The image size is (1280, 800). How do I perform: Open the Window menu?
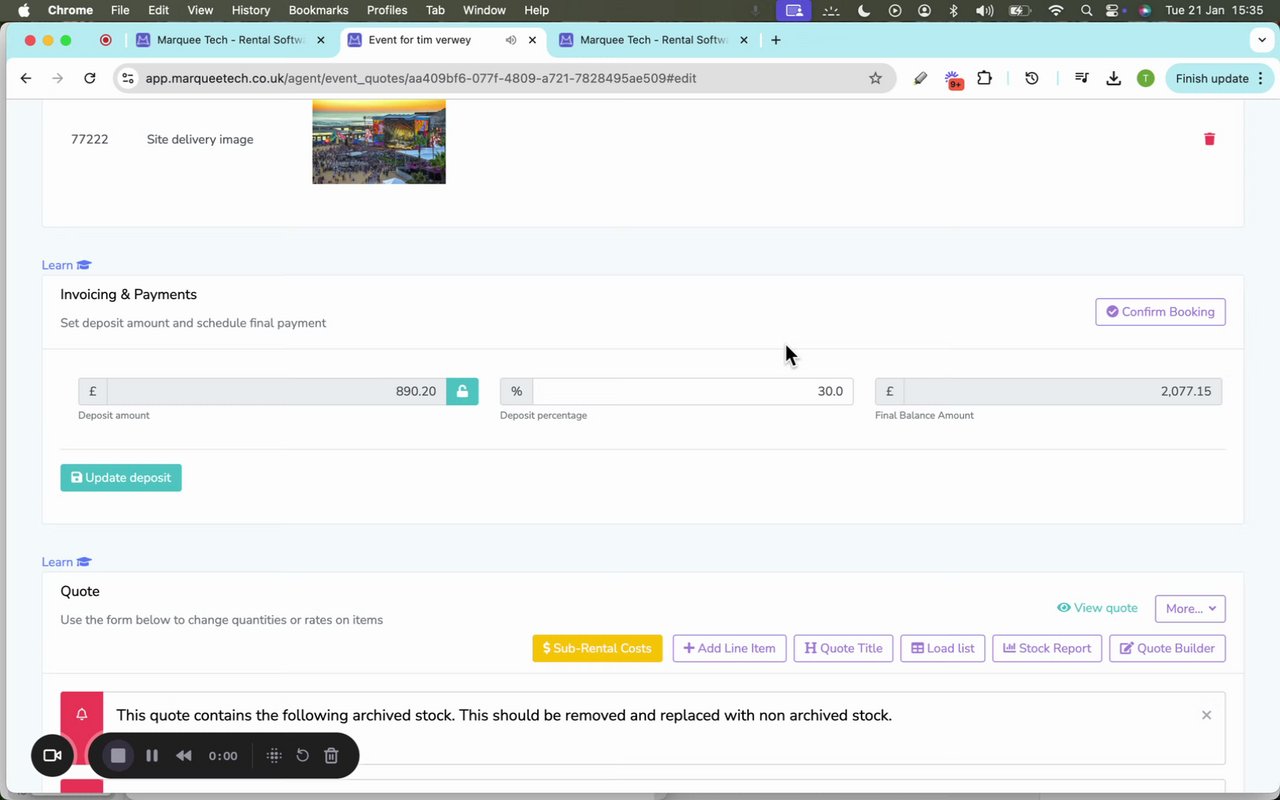point(484,10)
